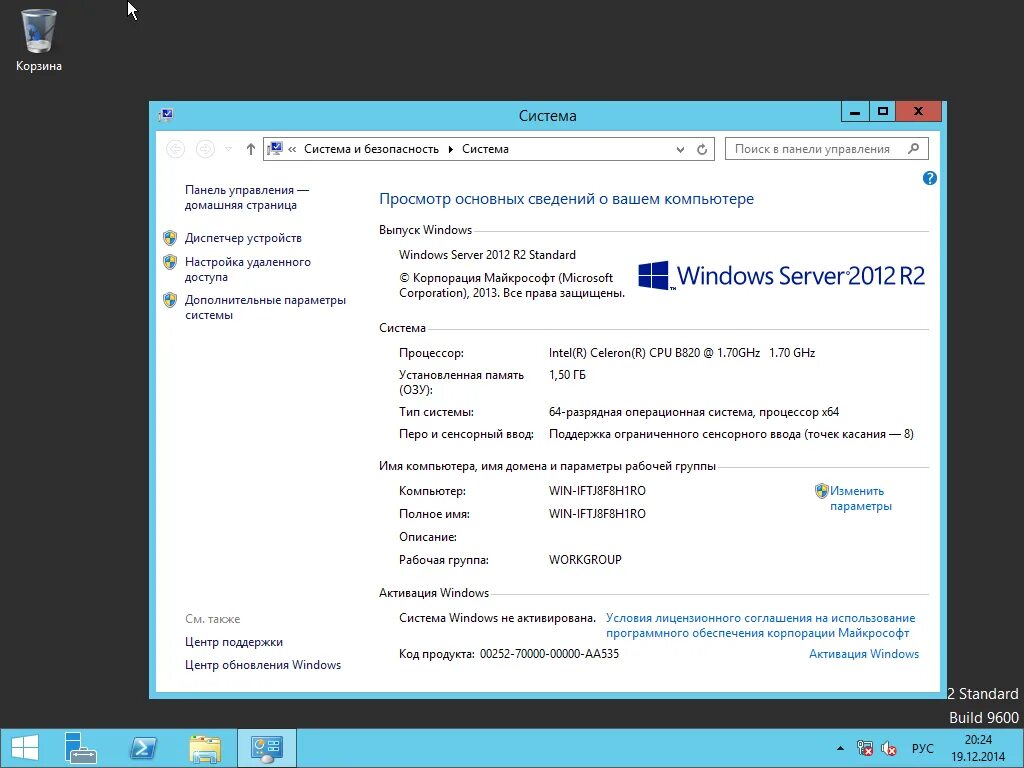Open the Recycle Bin (Корзина) desktop icon
This screenshot has height=768, width=1024.
pos(39,40)
